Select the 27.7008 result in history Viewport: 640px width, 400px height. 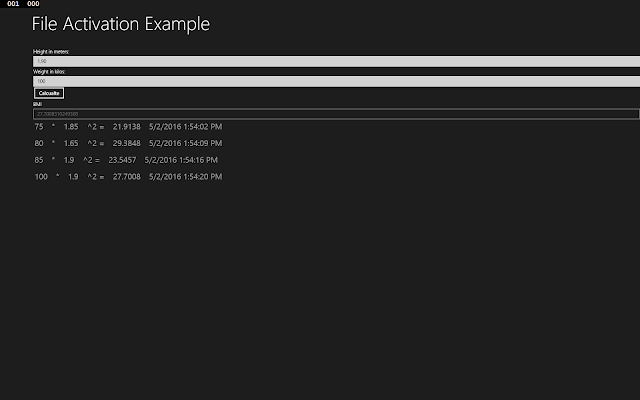pos(127,176)
